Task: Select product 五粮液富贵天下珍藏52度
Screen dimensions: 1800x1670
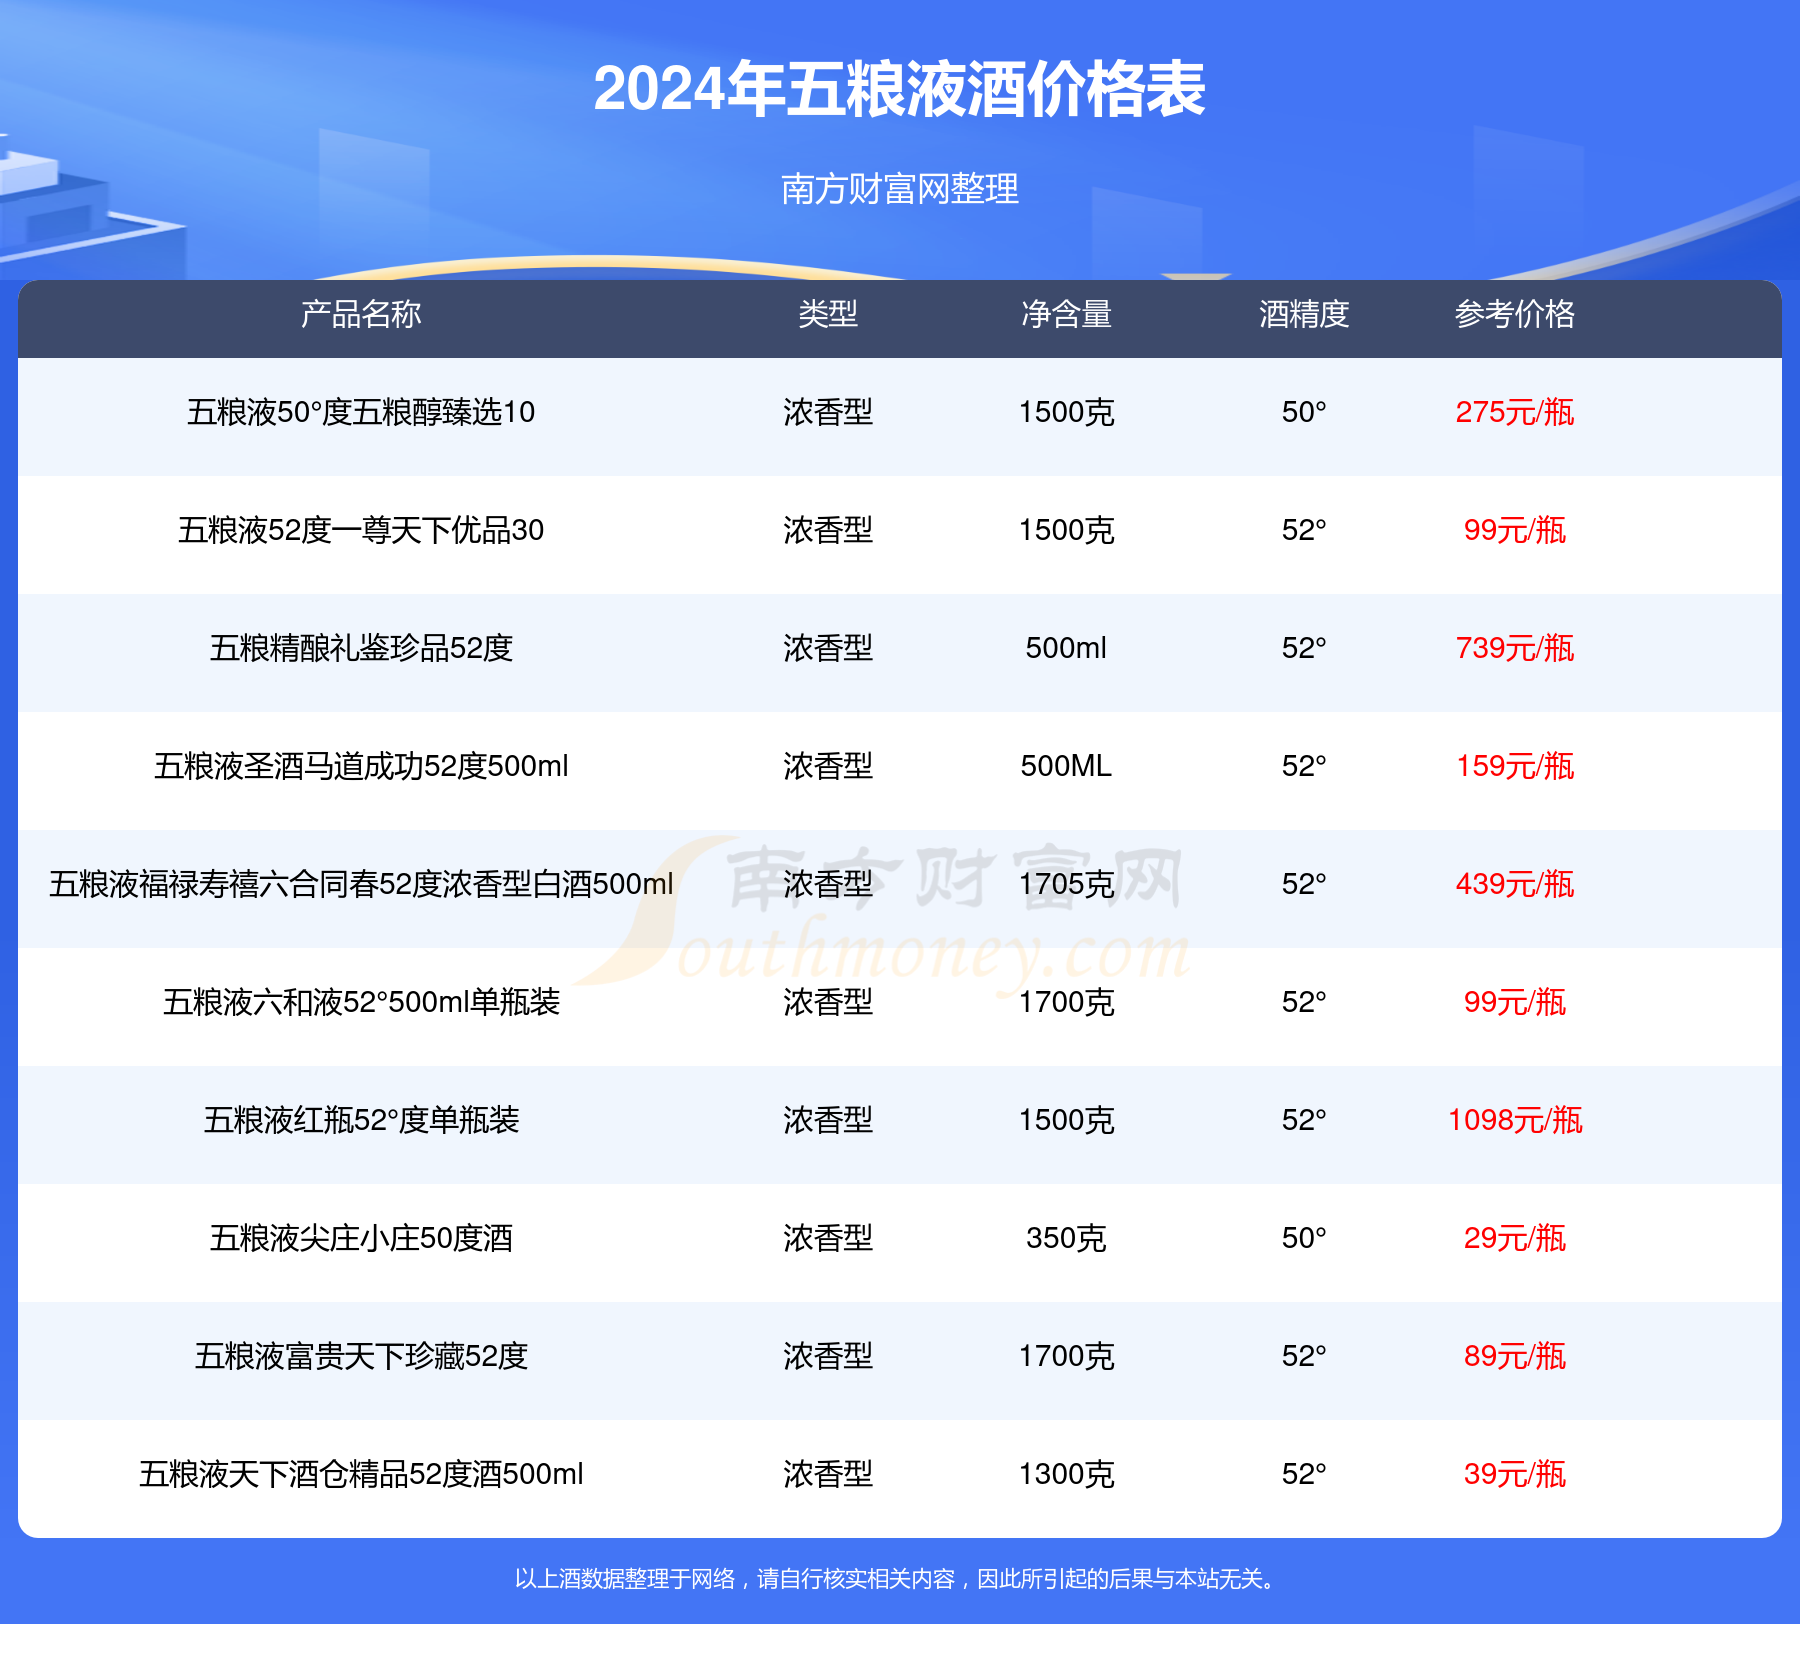Action: [361, 1356]
